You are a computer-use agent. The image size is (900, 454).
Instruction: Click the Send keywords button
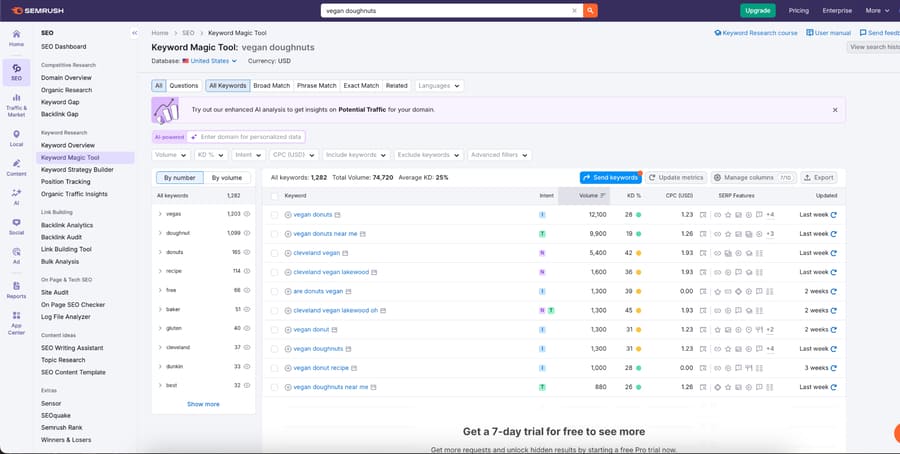[x=610, y=178]
